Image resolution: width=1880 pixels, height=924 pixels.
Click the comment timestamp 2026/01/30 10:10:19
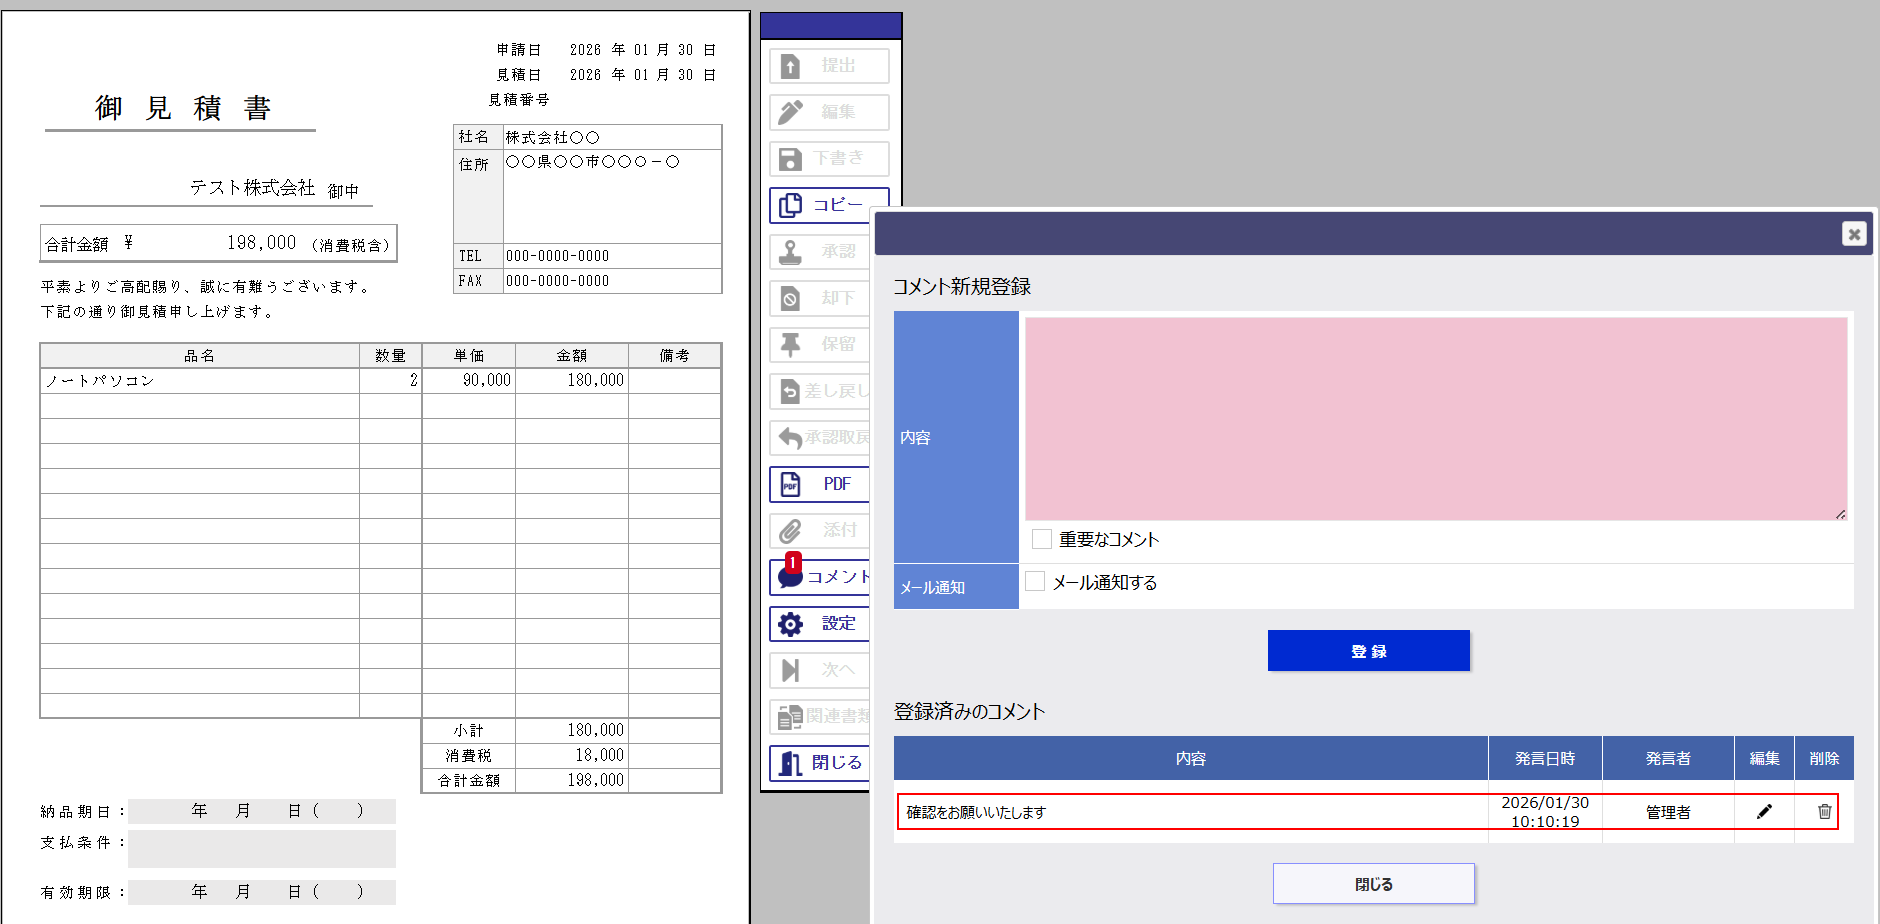coord(1545,812)
